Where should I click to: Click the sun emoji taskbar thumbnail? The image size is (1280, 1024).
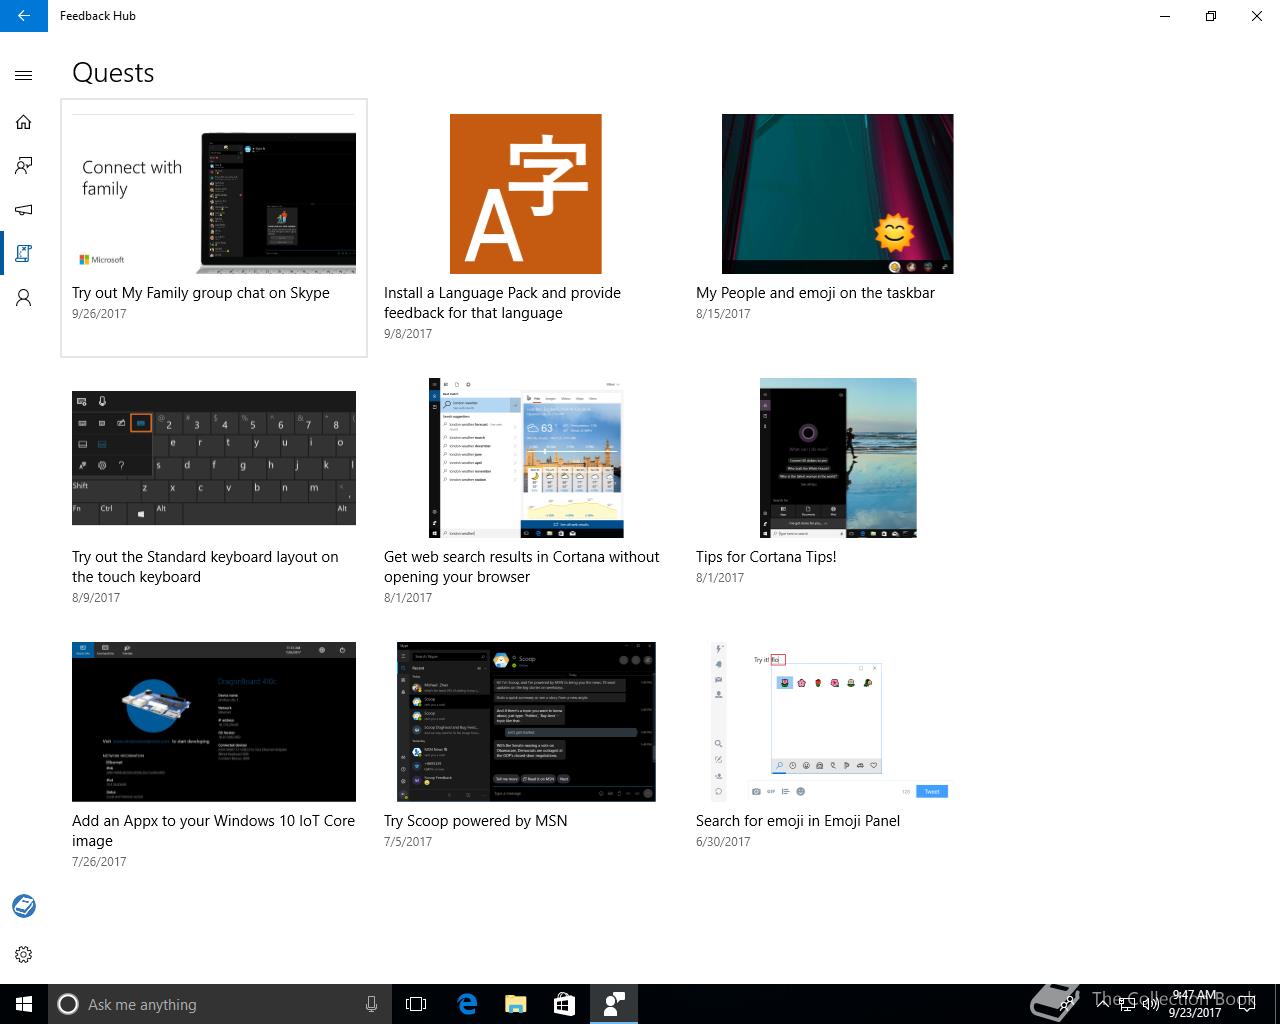click(838, 194)
